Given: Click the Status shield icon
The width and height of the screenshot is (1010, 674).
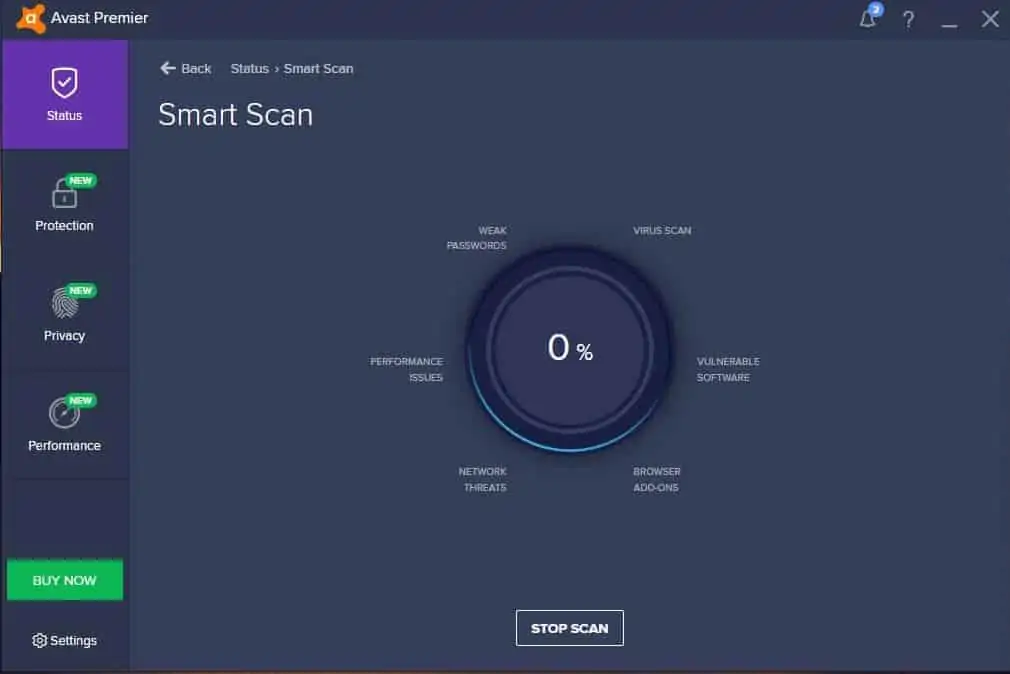Looking at the screenshot, I should coord(64,83).
